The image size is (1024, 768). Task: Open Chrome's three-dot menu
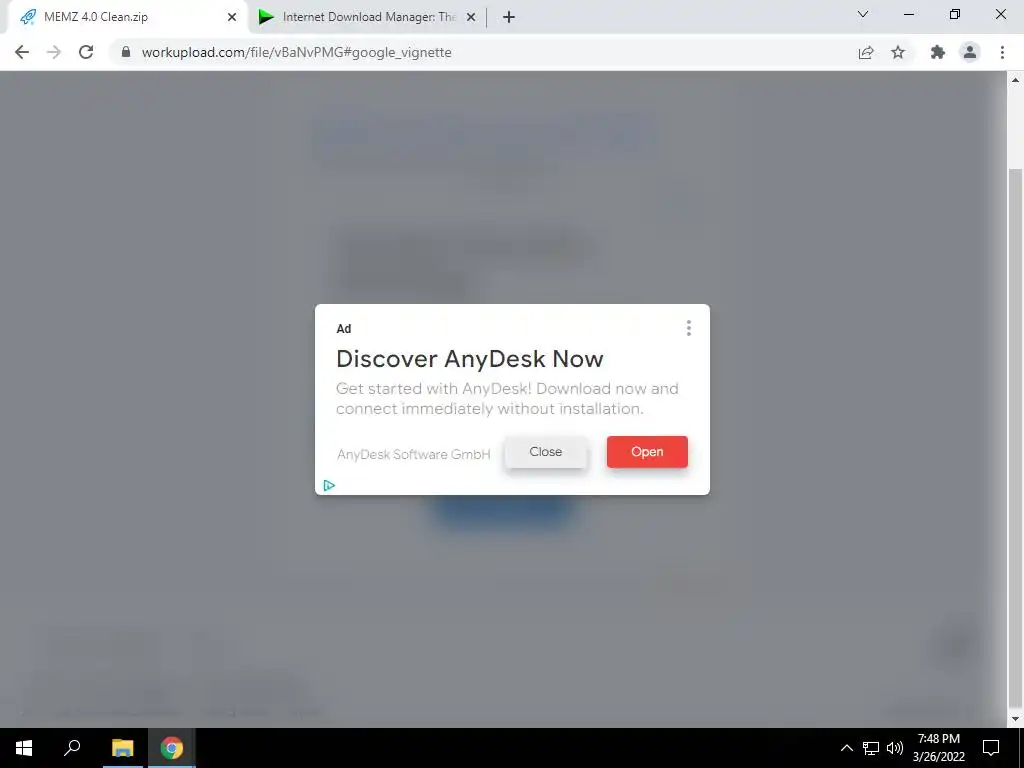pyautogui.click(x=1002, y=52)
